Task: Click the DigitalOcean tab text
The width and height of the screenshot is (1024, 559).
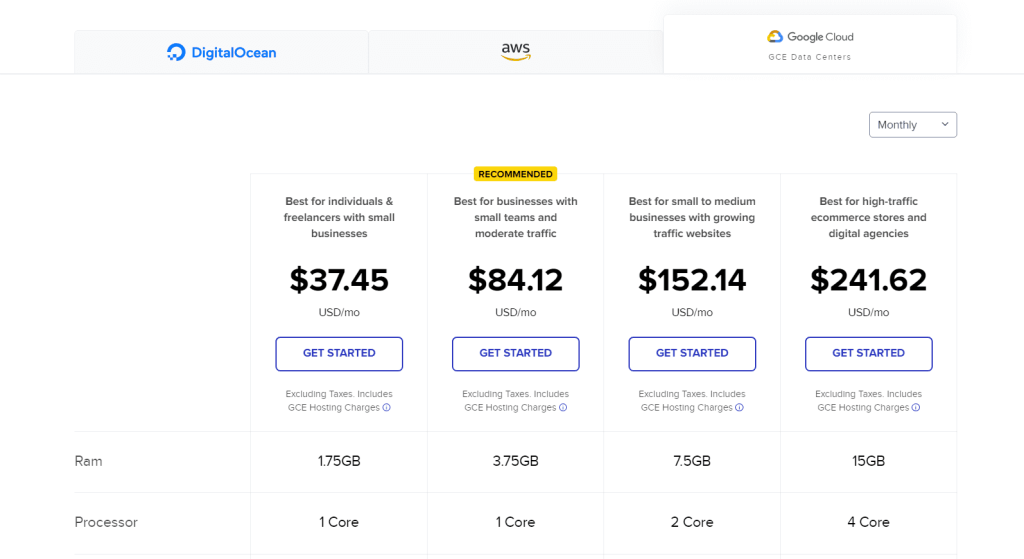Action: (x=234, y=52)
